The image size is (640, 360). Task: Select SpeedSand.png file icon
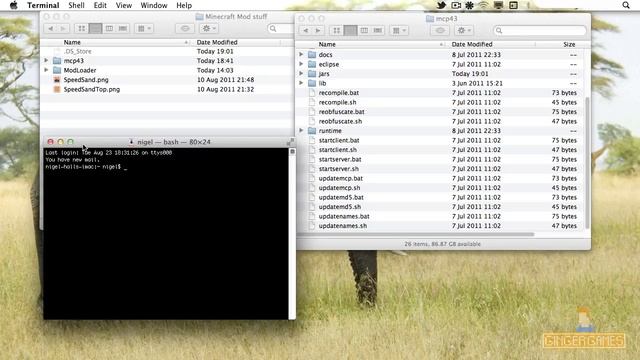(x=57, y=80)
